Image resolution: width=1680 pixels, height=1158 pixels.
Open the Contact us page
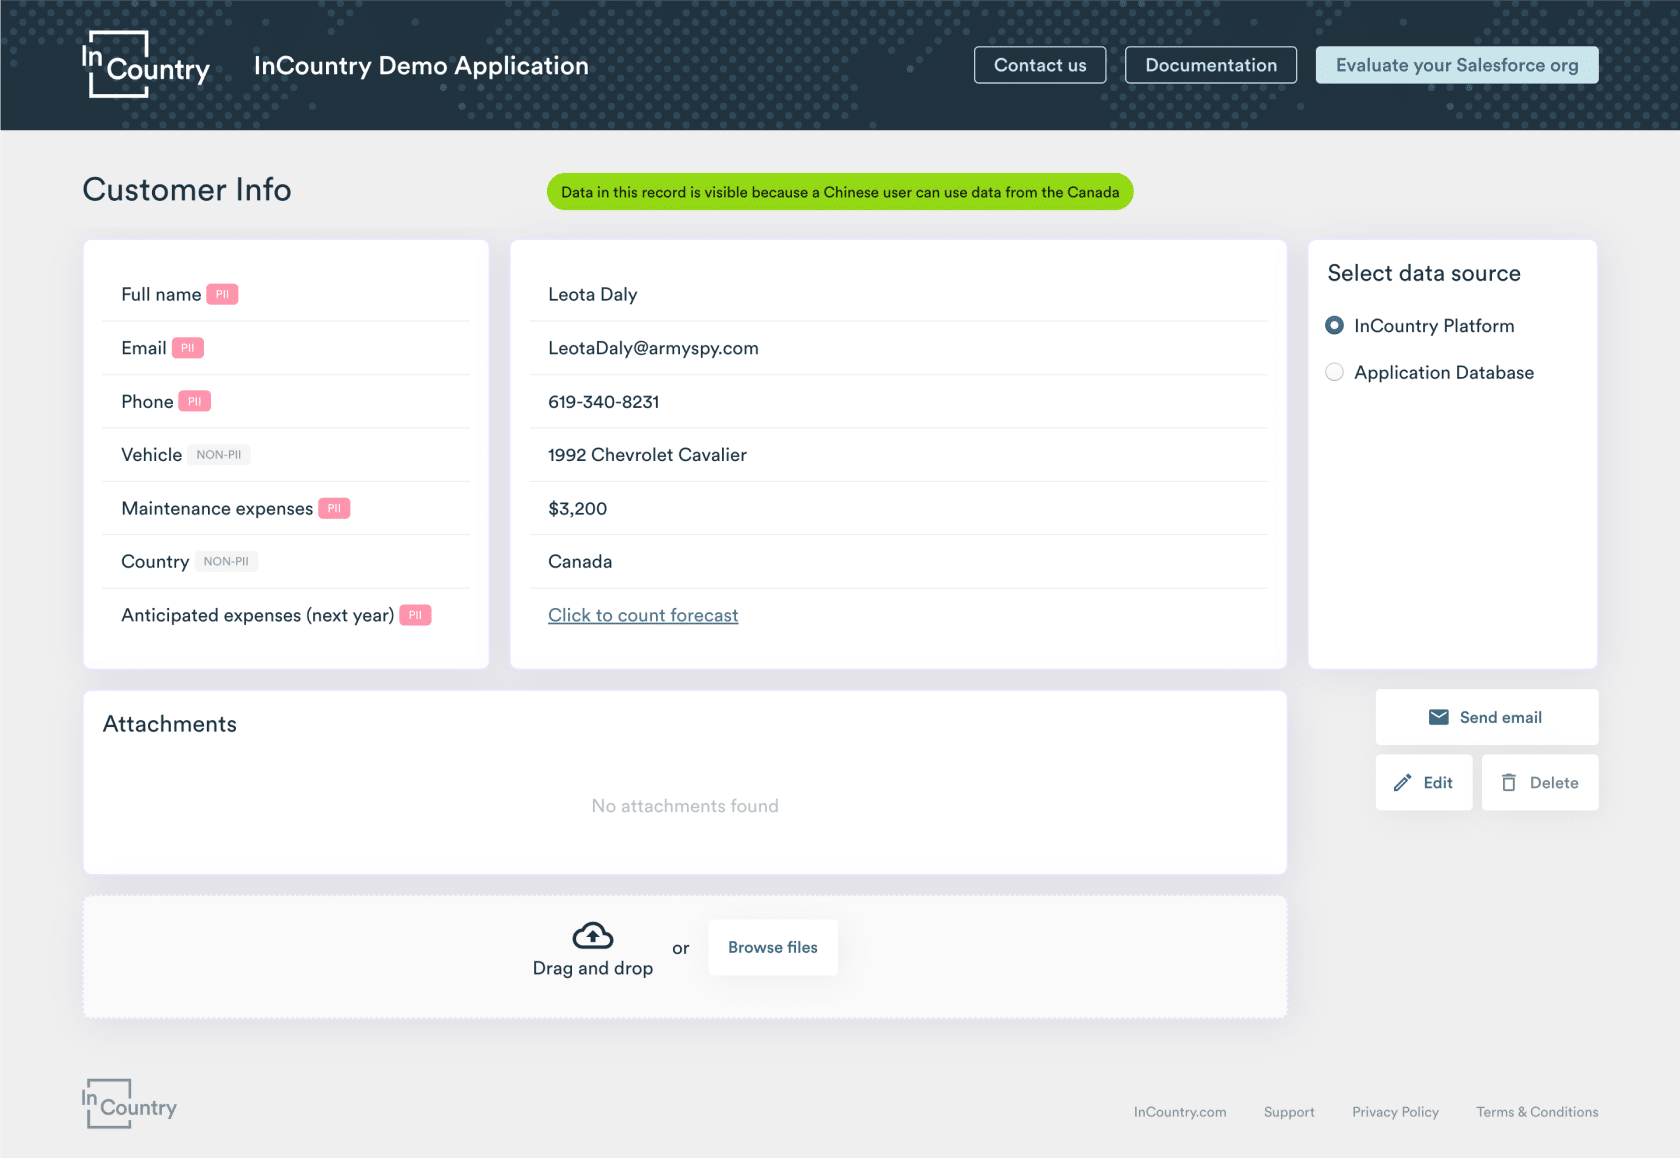tap(1039, 64)
